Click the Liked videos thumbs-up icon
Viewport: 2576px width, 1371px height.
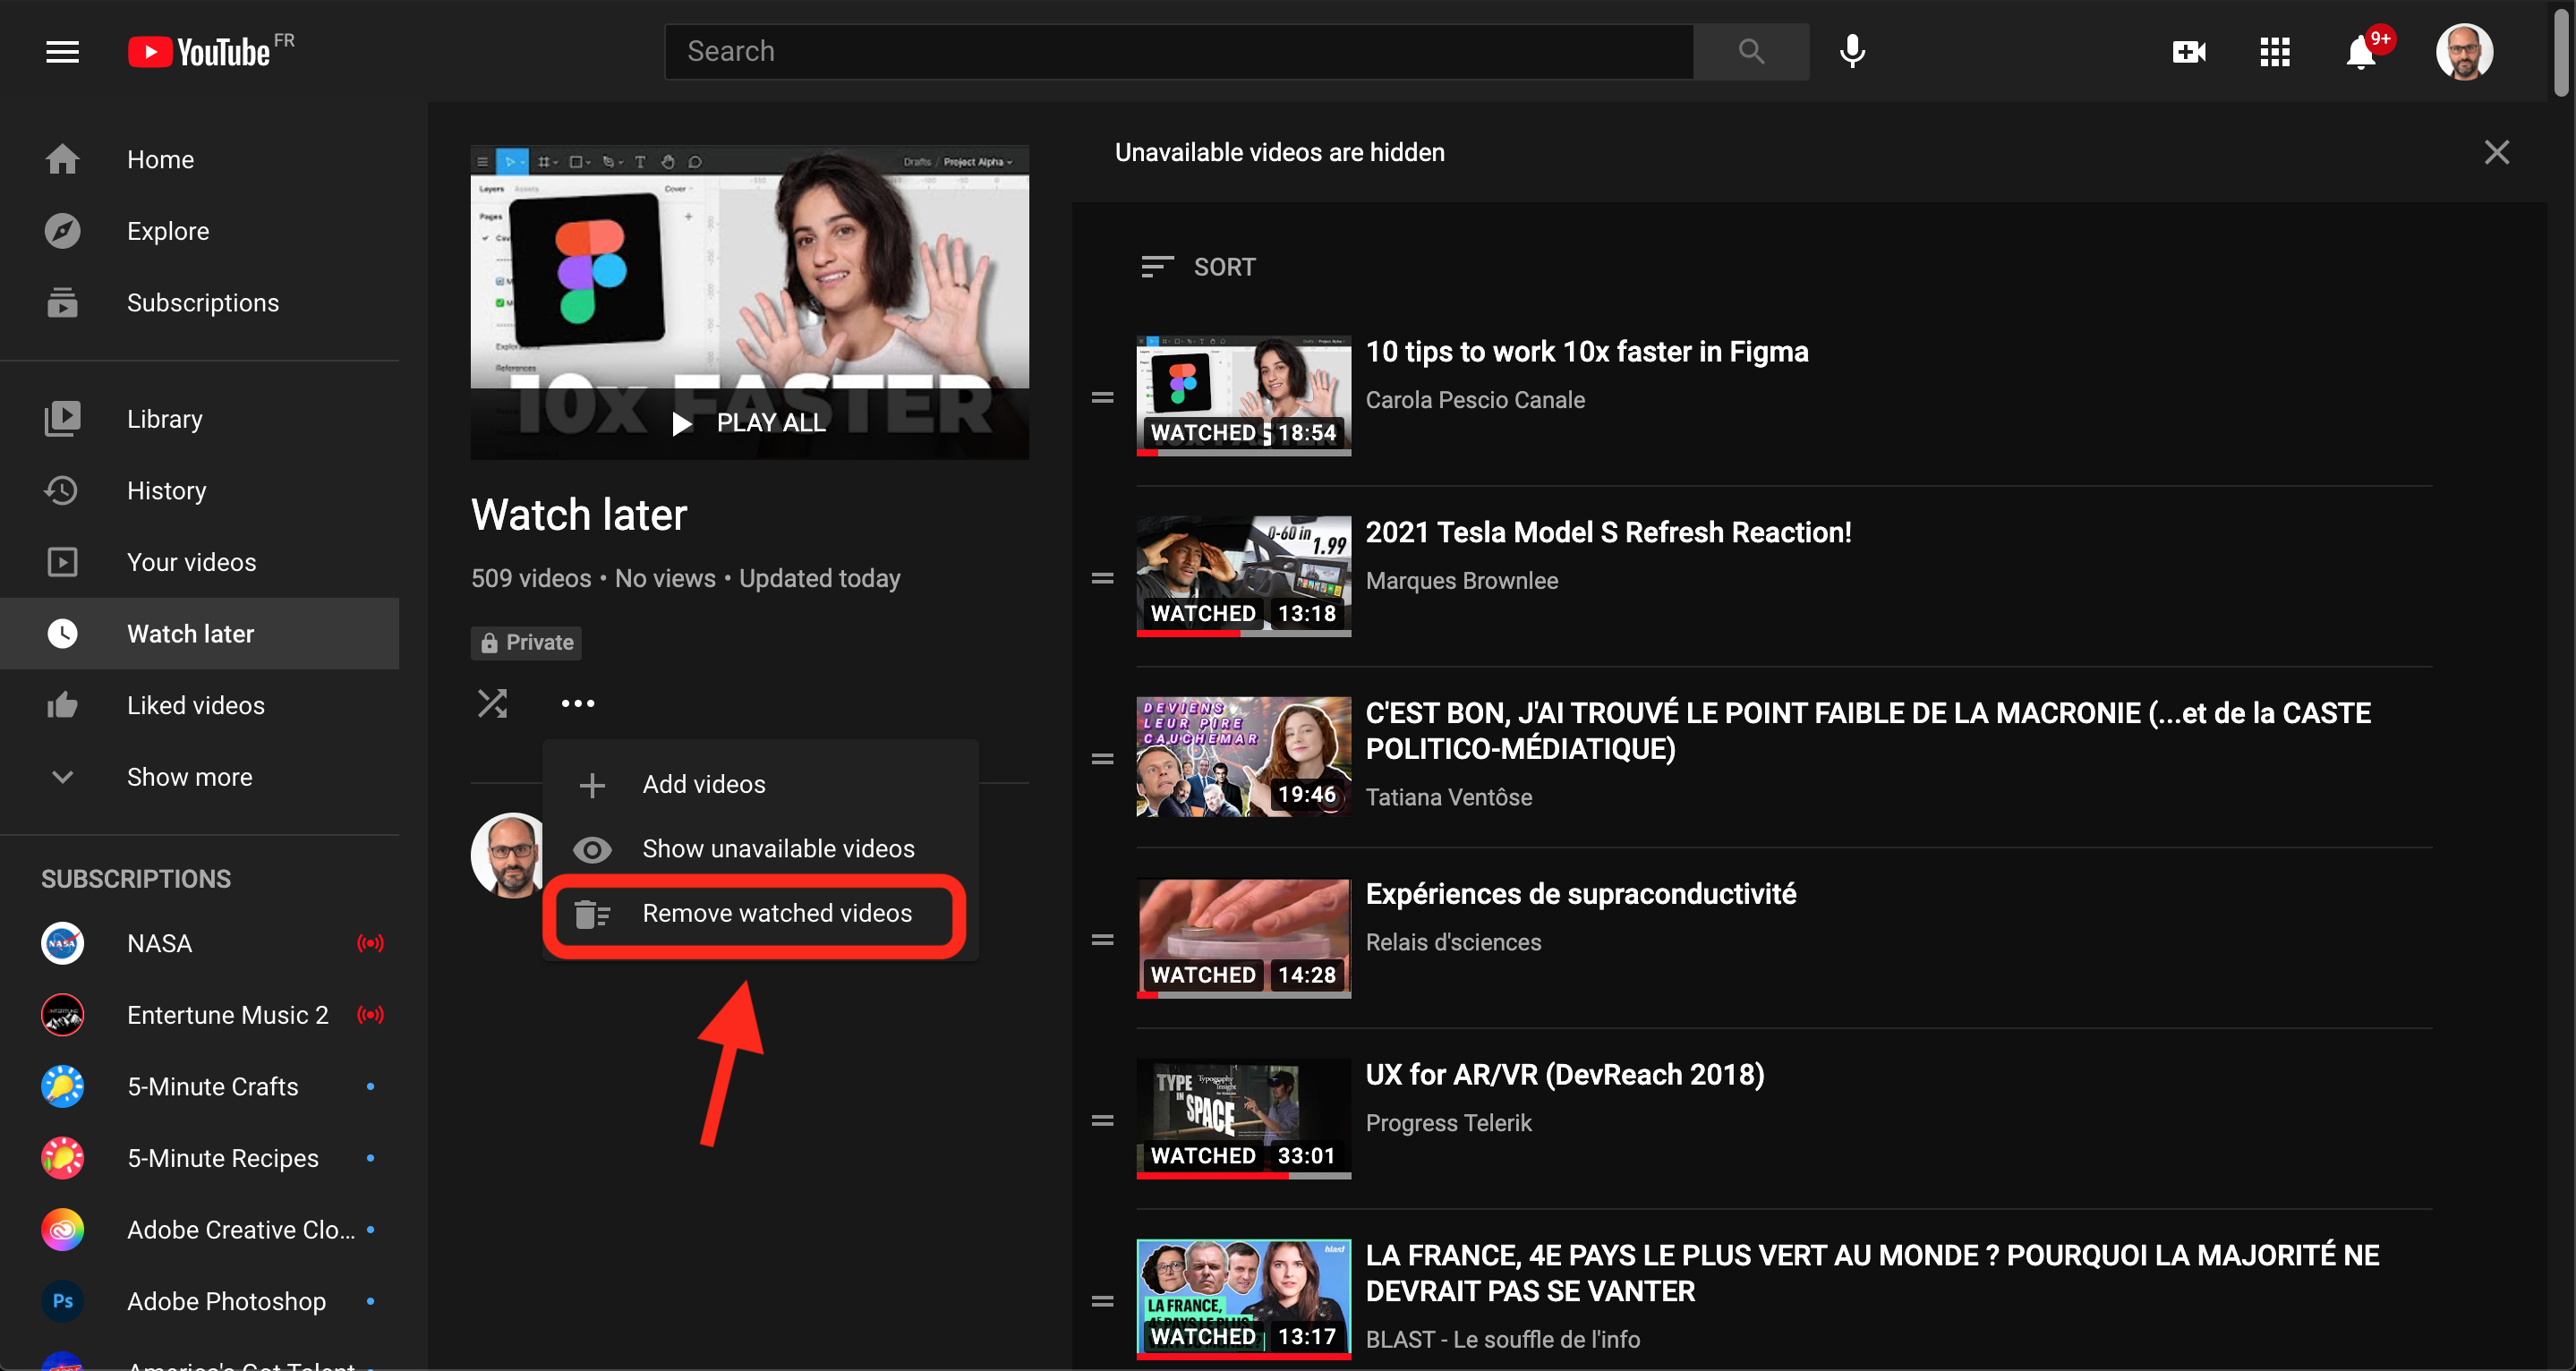pos(62,705)
